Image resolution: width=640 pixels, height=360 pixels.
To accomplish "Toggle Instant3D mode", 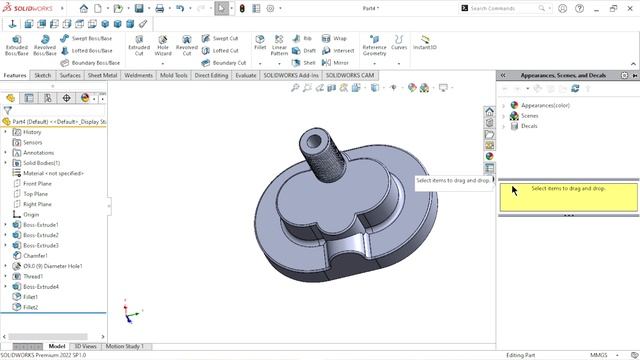I will click(x=425, y=42).
